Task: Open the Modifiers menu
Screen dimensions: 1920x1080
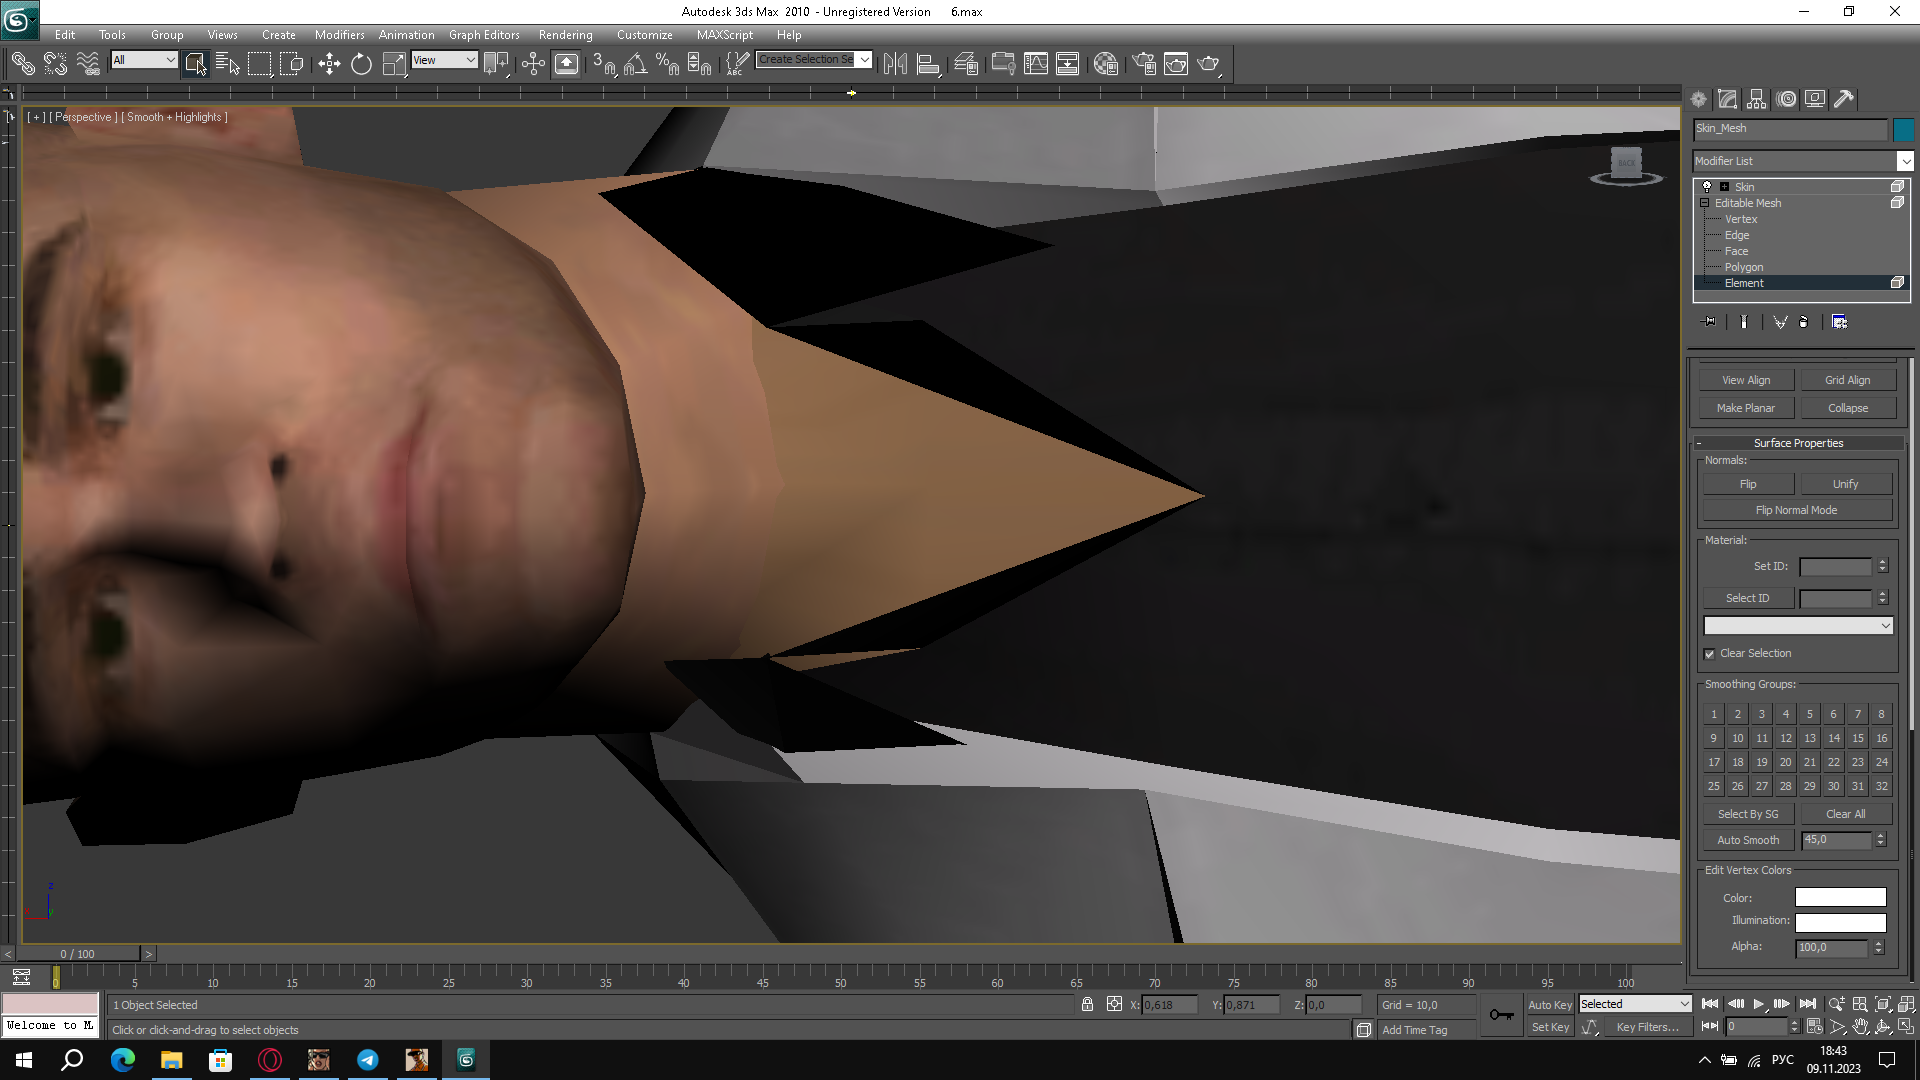Action: 339,35
